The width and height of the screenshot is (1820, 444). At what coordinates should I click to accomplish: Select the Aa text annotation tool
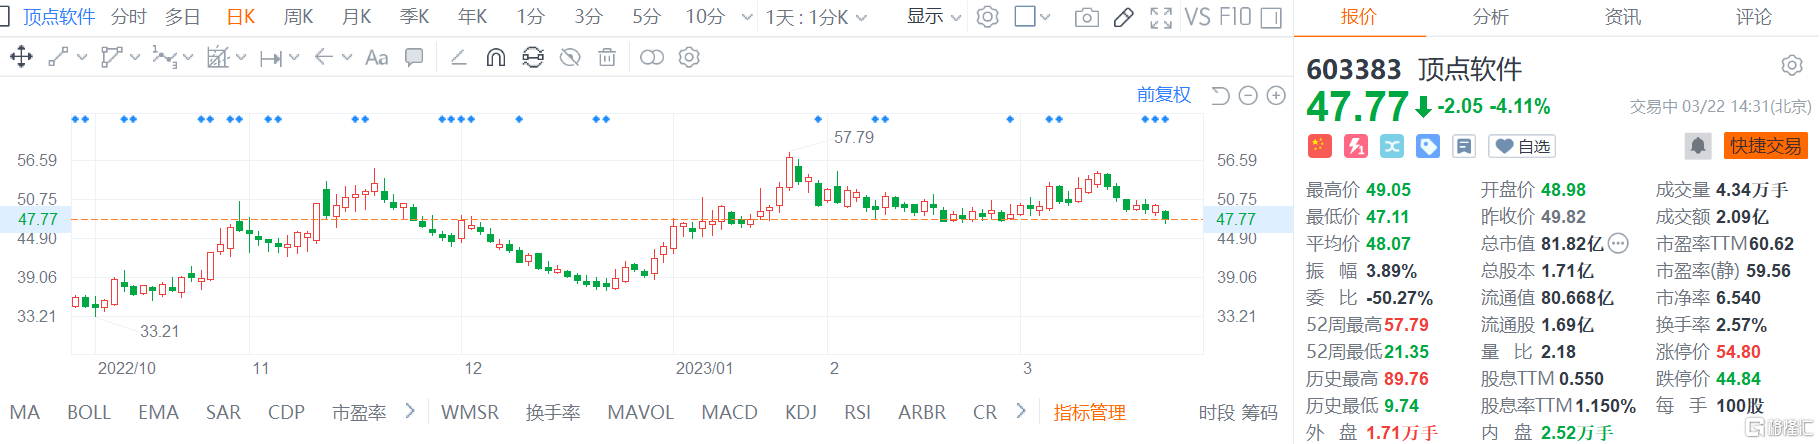(376, 58)
